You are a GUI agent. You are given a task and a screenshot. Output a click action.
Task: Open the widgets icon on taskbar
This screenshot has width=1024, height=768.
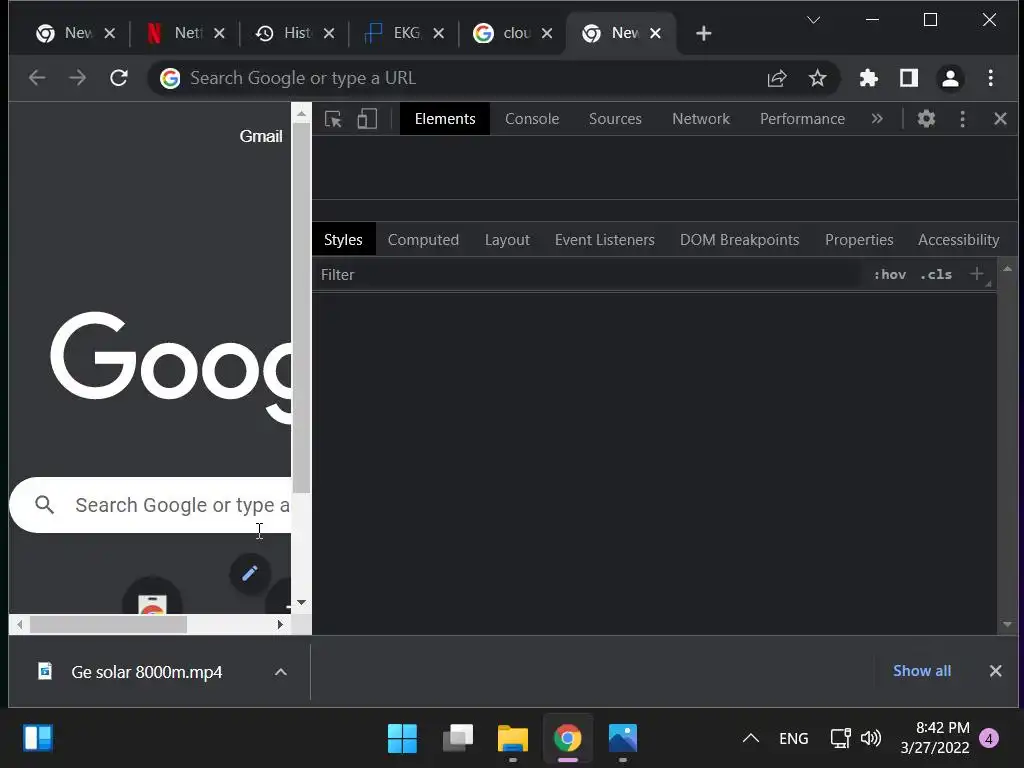click(x=38, y=739)
